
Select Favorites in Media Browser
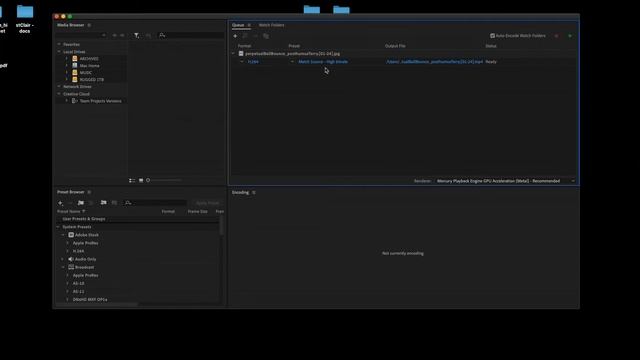pyautogui.click(x=71, y=44)
